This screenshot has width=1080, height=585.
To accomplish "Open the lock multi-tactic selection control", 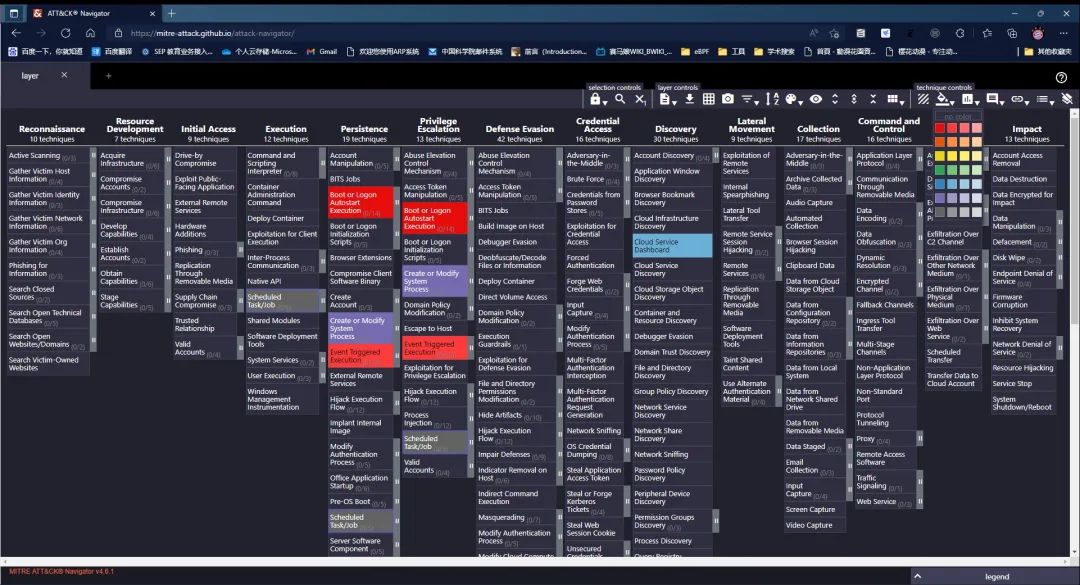I will click(x=597, y=100).
